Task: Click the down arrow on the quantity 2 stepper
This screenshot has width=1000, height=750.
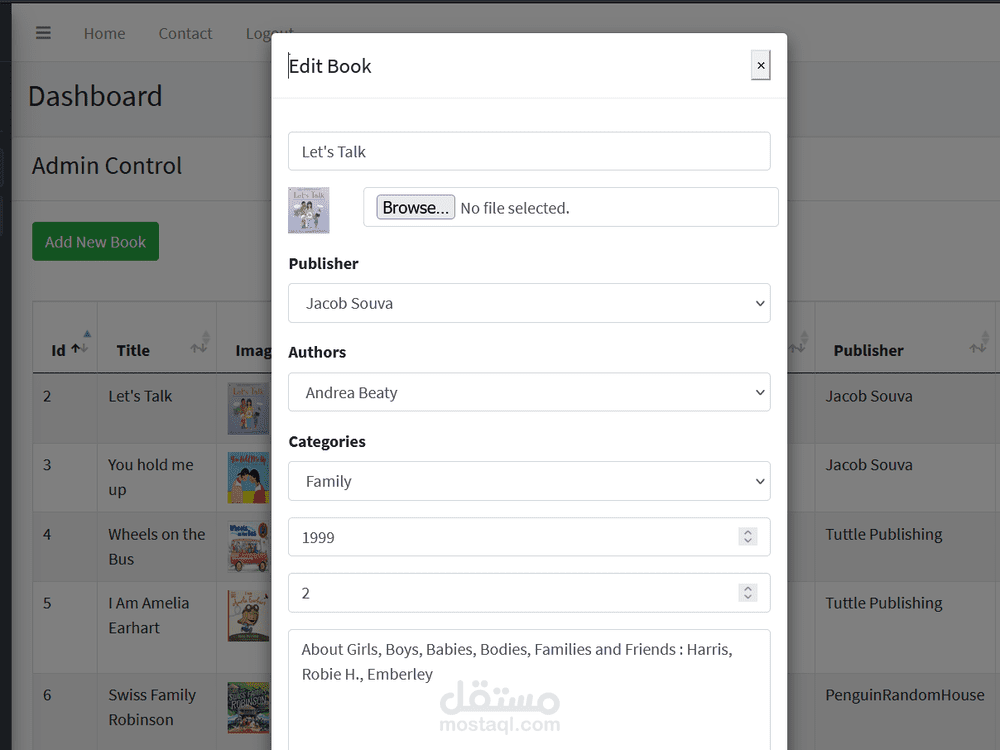Action: [748, 598]
